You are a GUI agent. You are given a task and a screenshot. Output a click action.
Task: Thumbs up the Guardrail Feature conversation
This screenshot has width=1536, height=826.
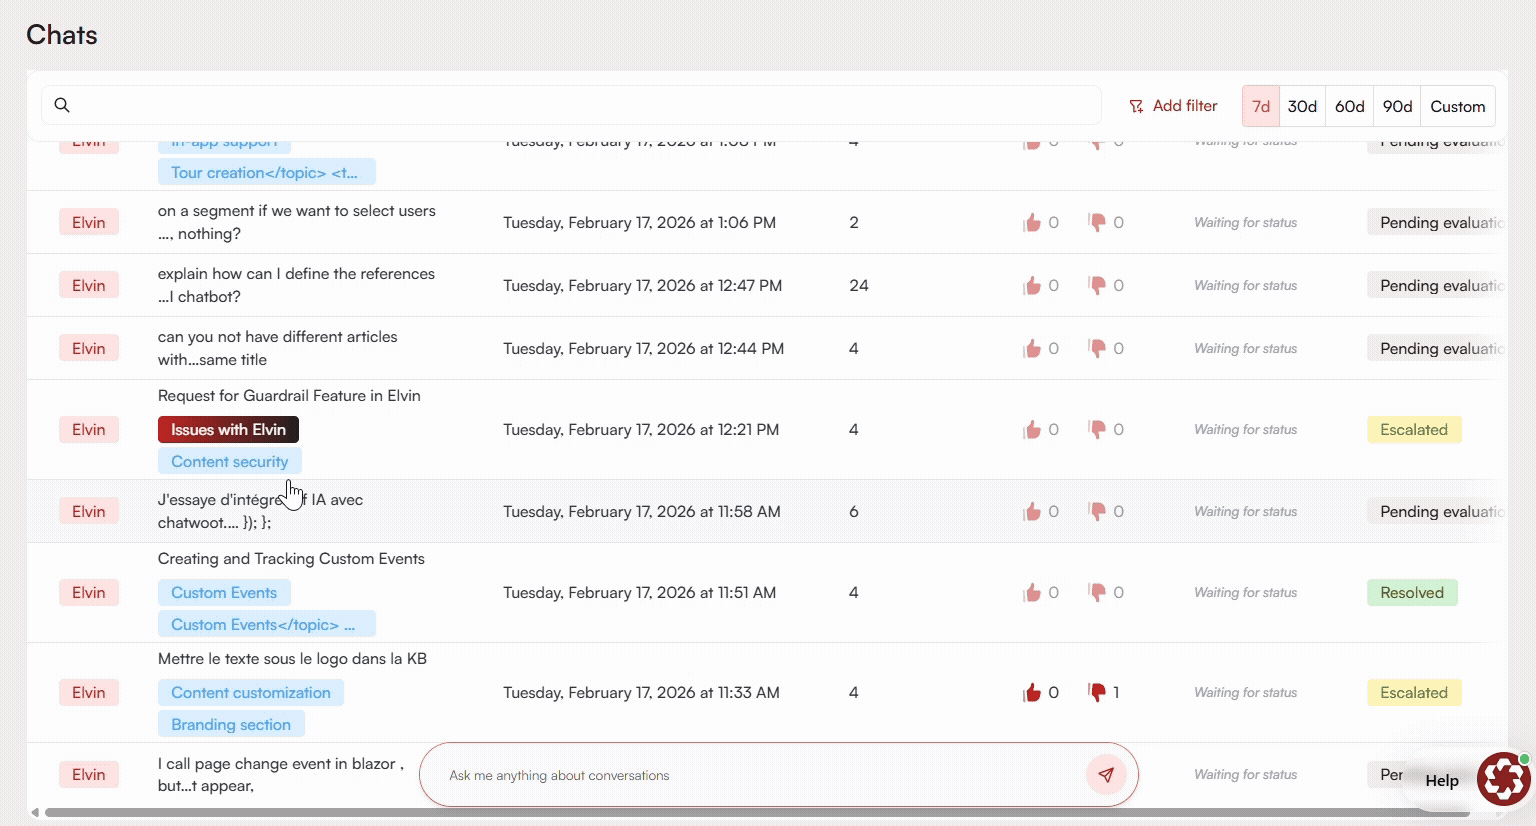tap(1032, 430)
